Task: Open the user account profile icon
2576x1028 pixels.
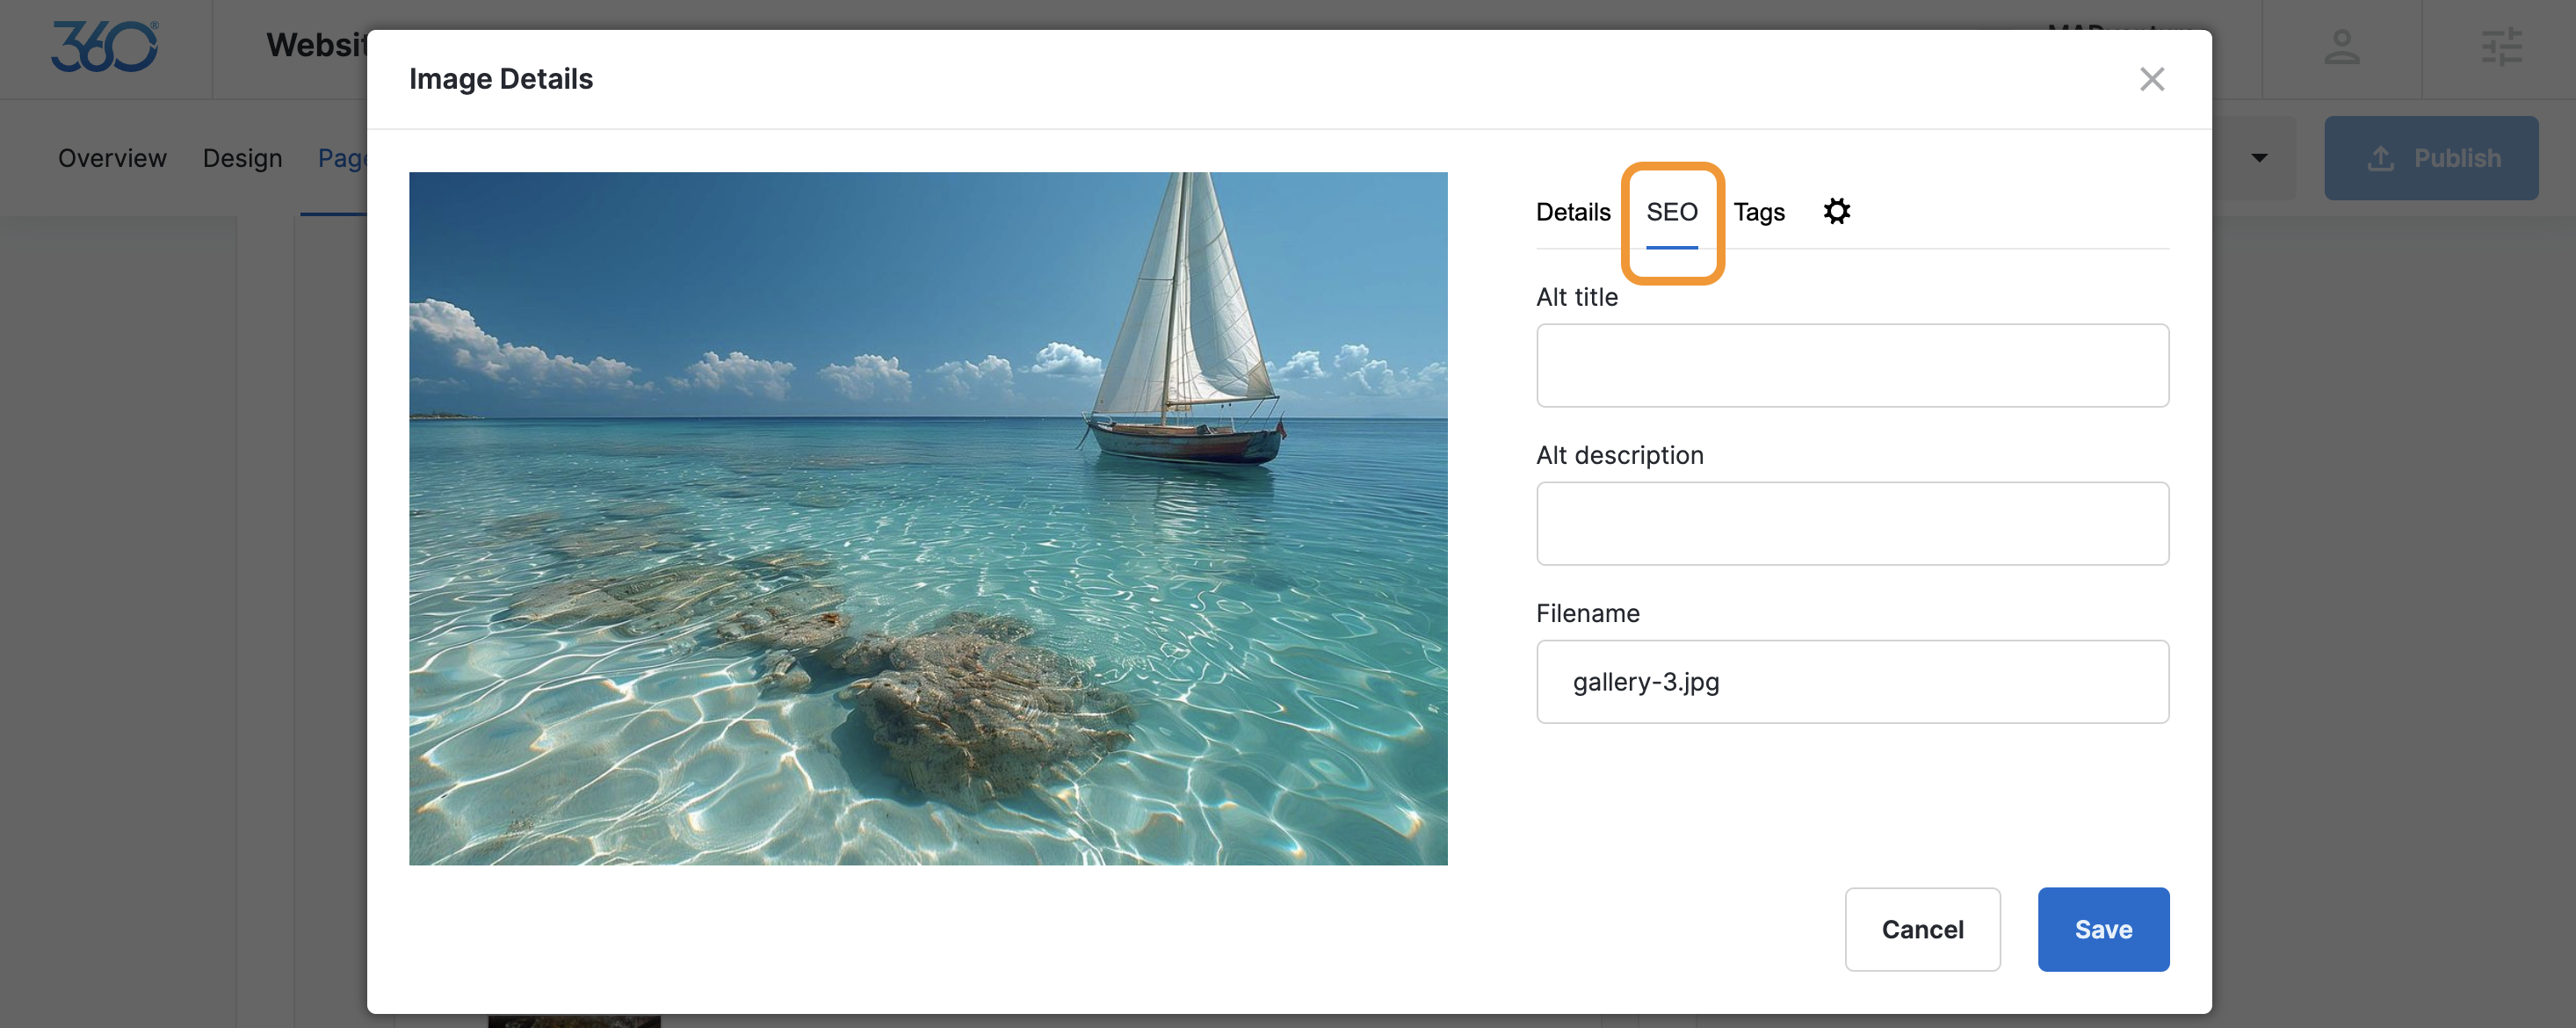Action: 2341,47
